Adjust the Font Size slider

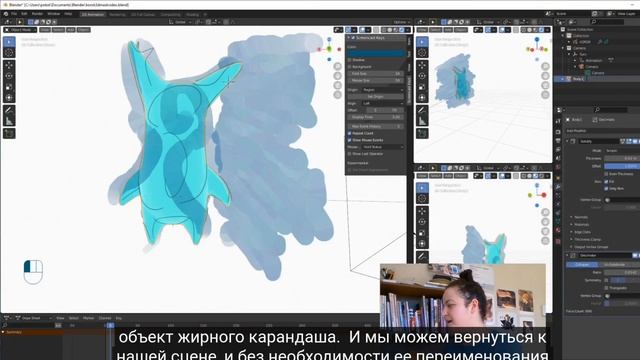(x=376, y=73)
